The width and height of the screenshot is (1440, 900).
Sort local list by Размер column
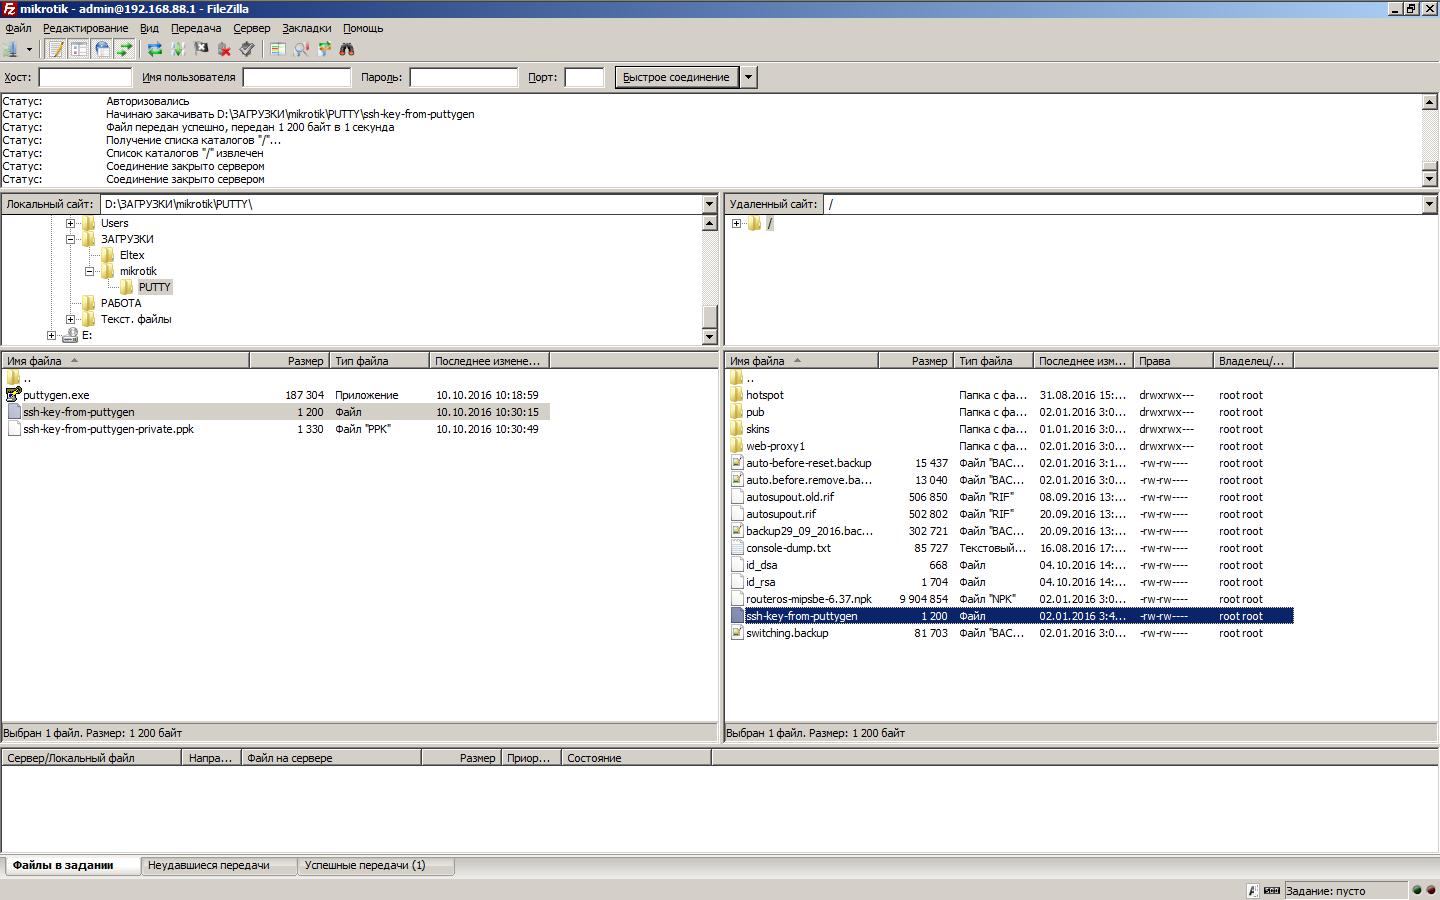(289, 361)
